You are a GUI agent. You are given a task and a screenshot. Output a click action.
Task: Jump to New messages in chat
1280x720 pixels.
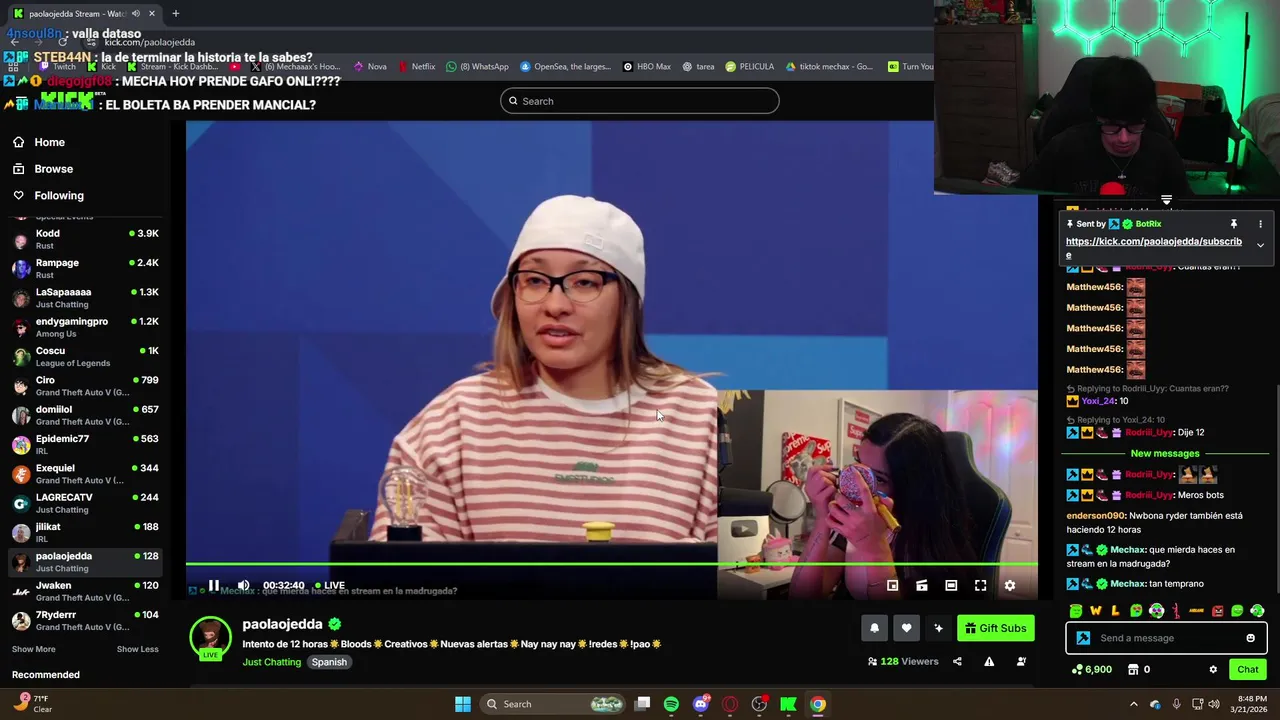tap(1165, 454)
